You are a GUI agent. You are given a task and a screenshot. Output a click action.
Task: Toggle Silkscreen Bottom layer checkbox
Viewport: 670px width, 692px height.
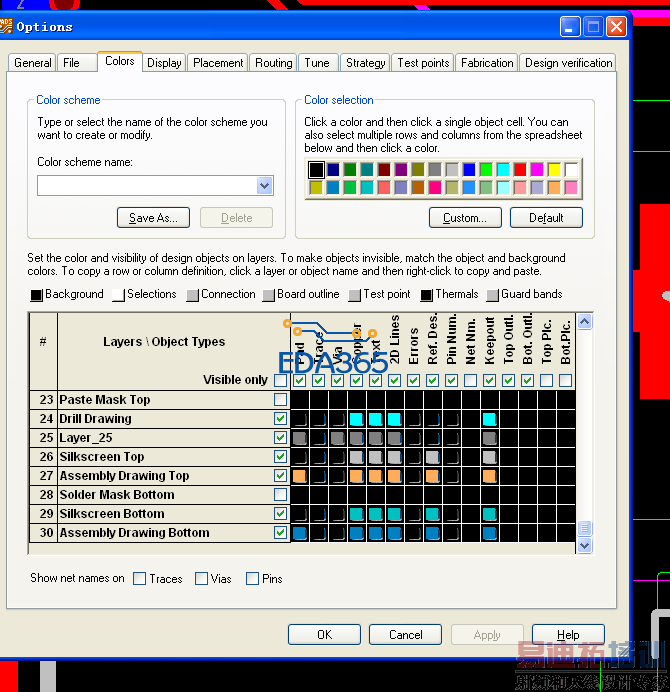click(280, 513)
